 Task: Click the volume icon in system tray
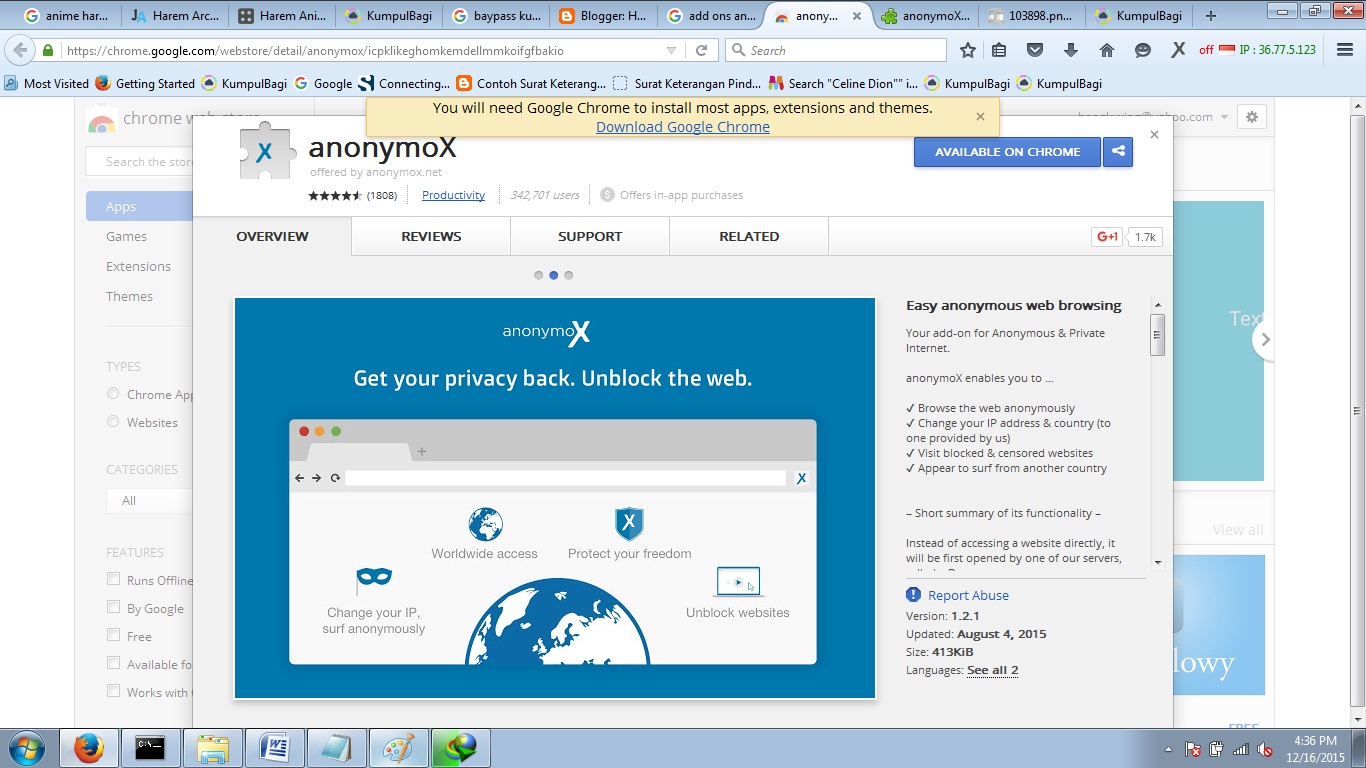(x=1266, y=749)
